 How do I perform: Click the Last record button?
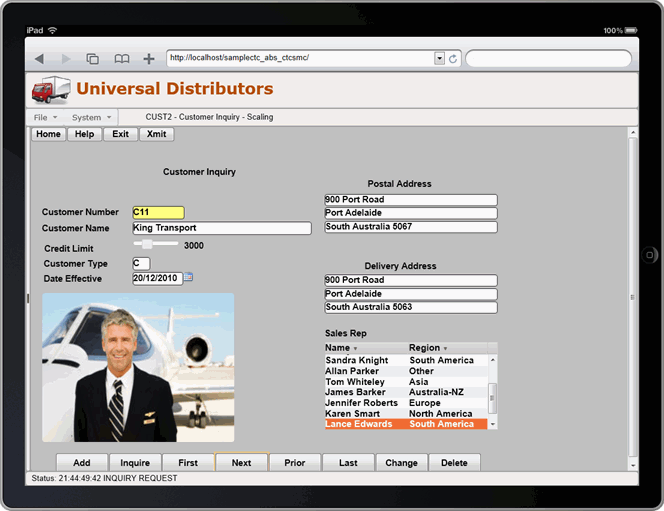point(348,463)
